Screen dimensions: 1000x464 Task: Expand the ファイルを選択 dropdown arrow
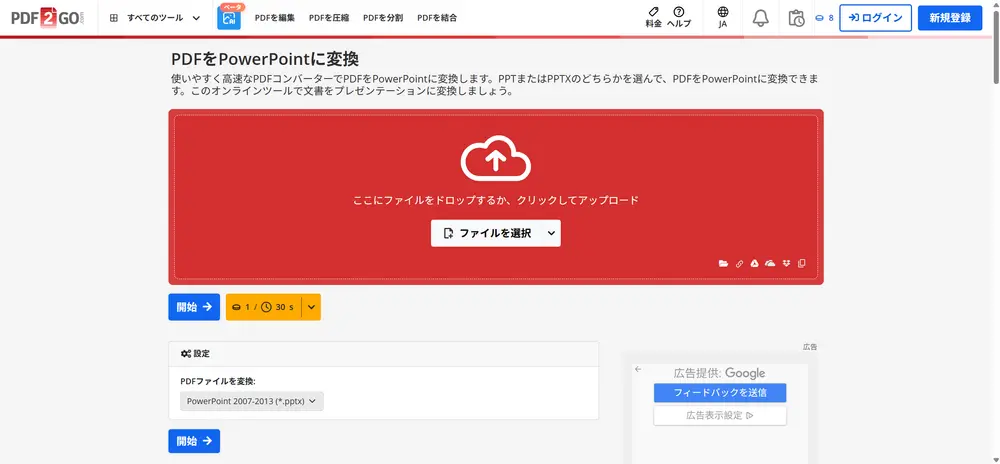click(x=552, y=233)
